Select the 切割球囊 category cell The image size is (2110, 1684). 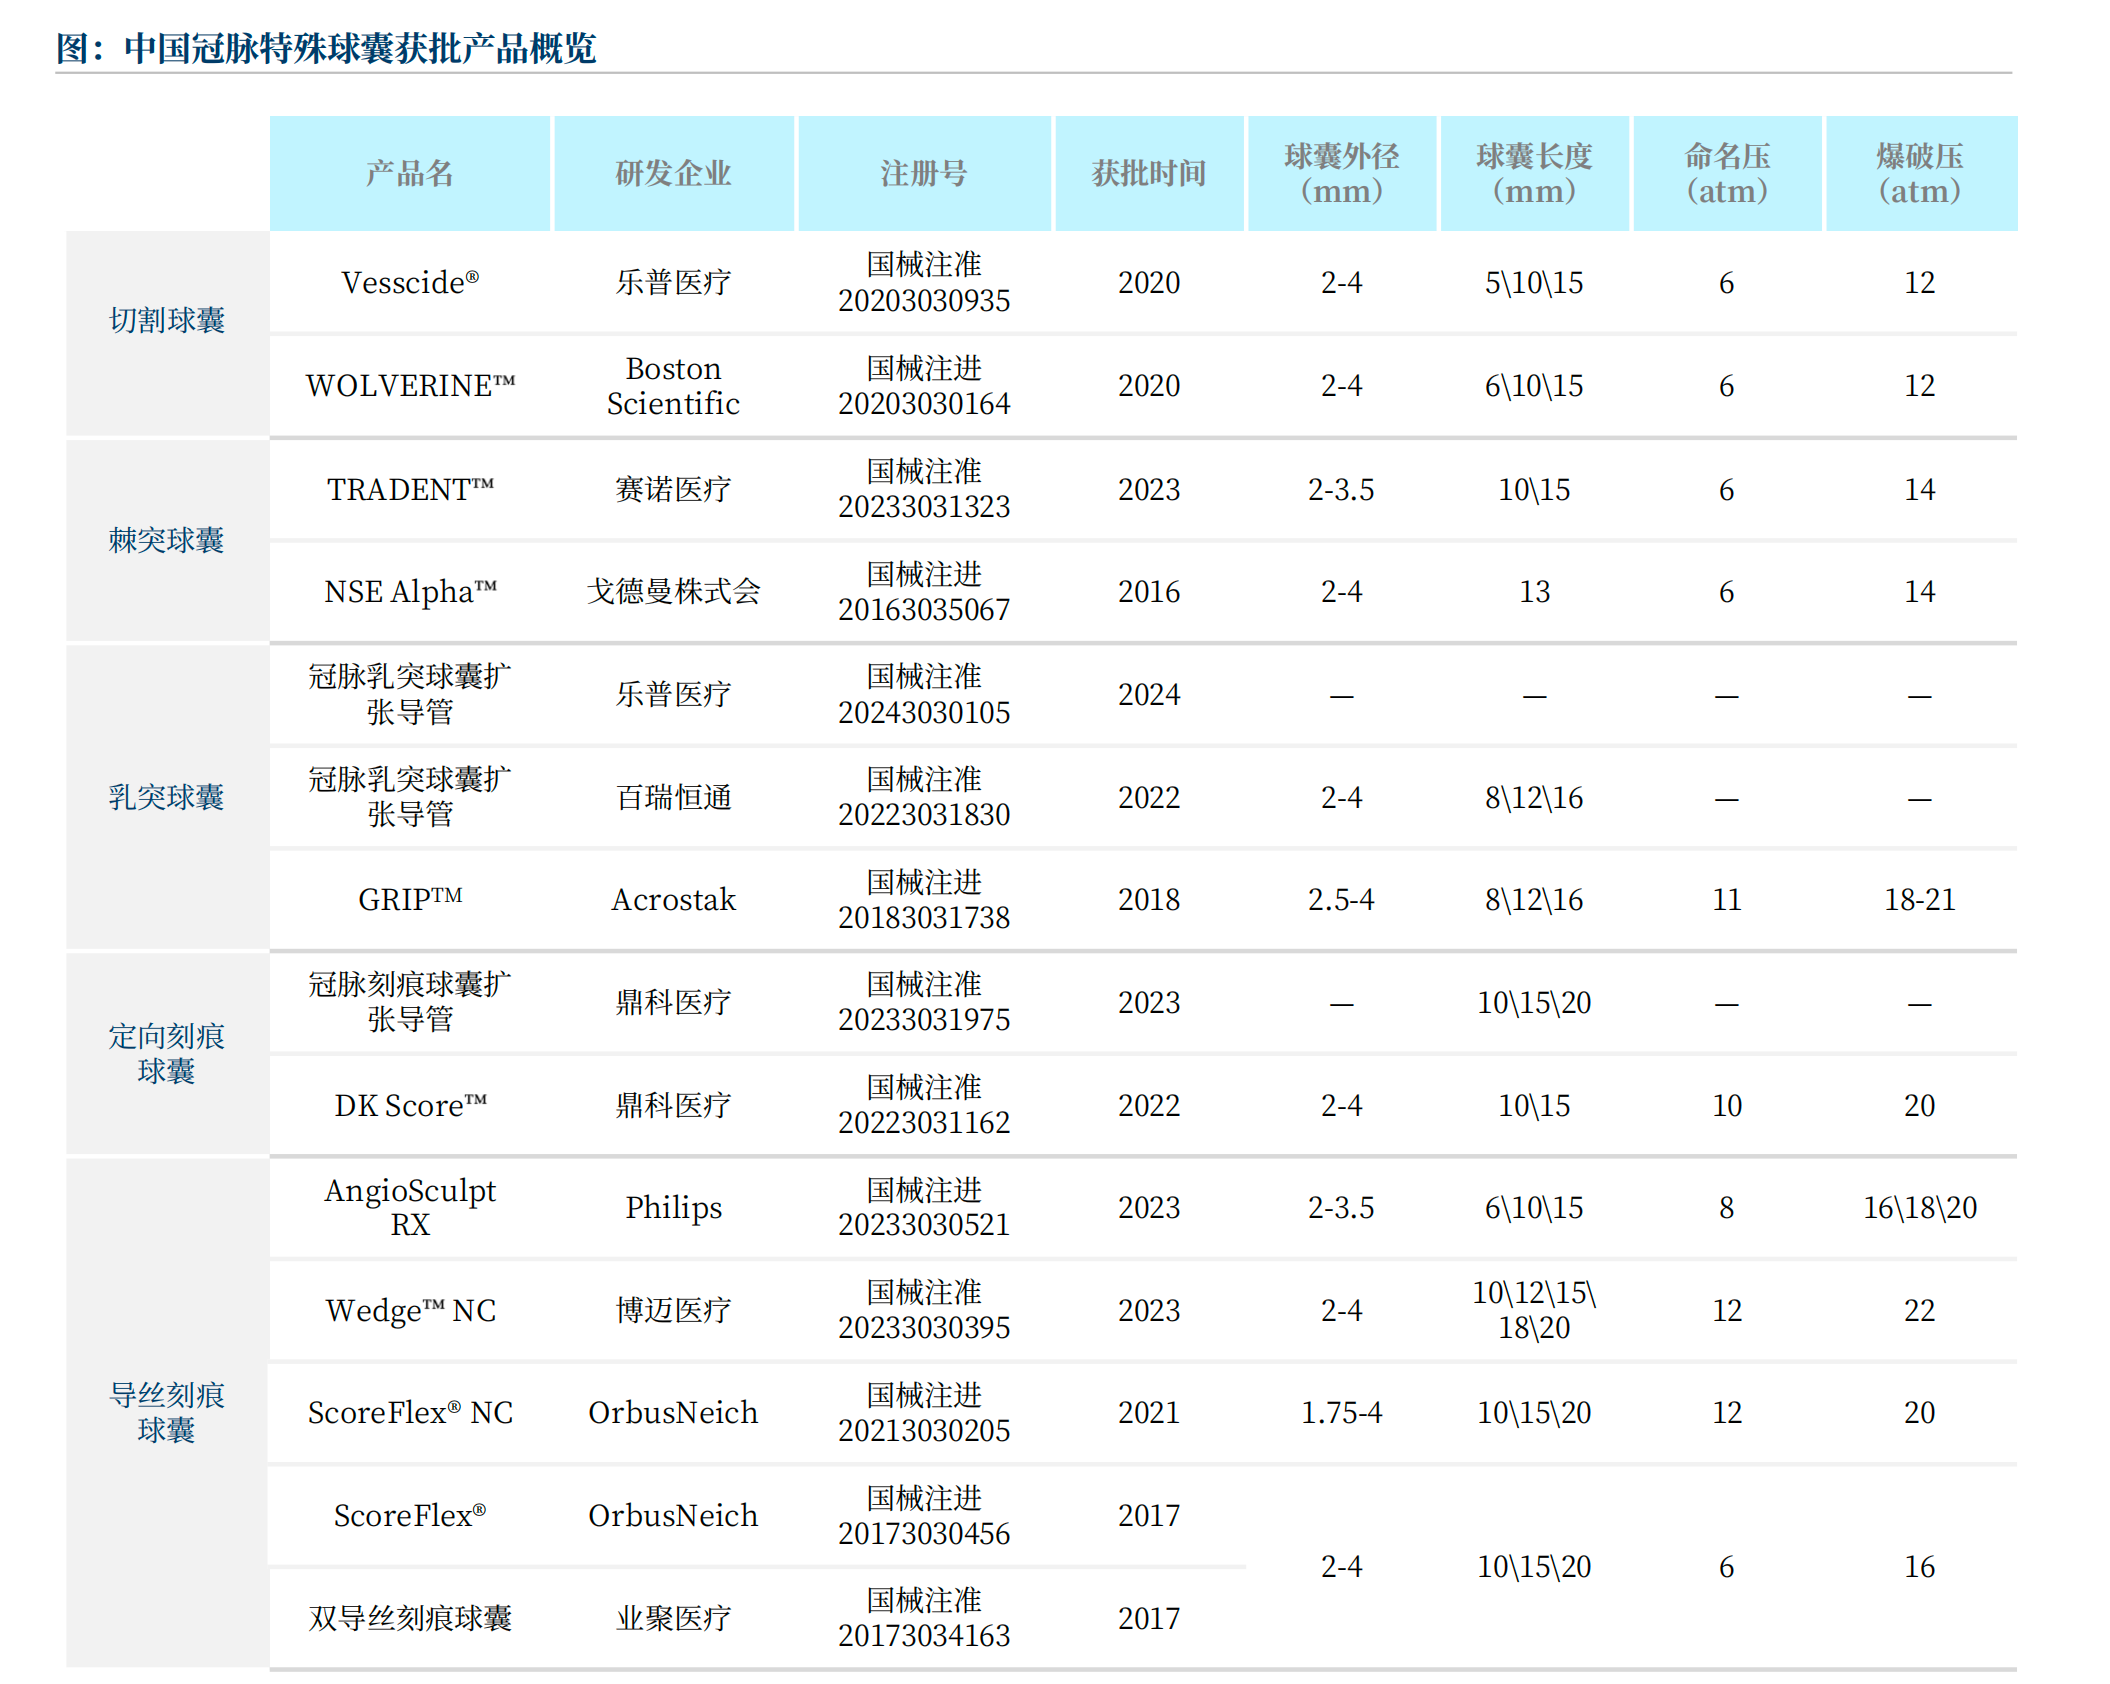166,320
